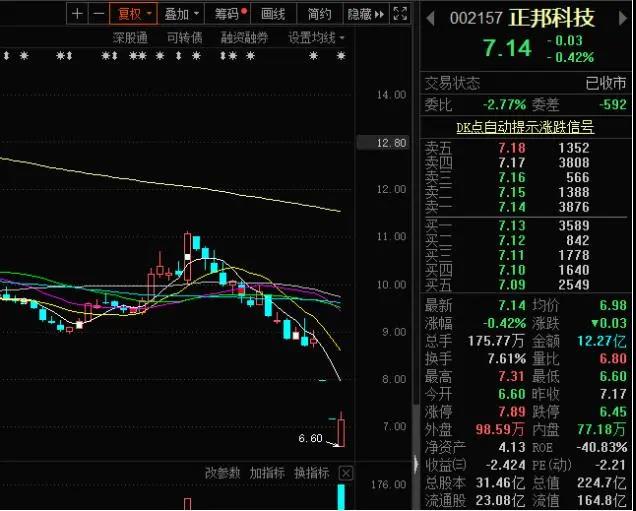Click the 加指标 button
The image size is (636, 511).
[x=266, y=472]
